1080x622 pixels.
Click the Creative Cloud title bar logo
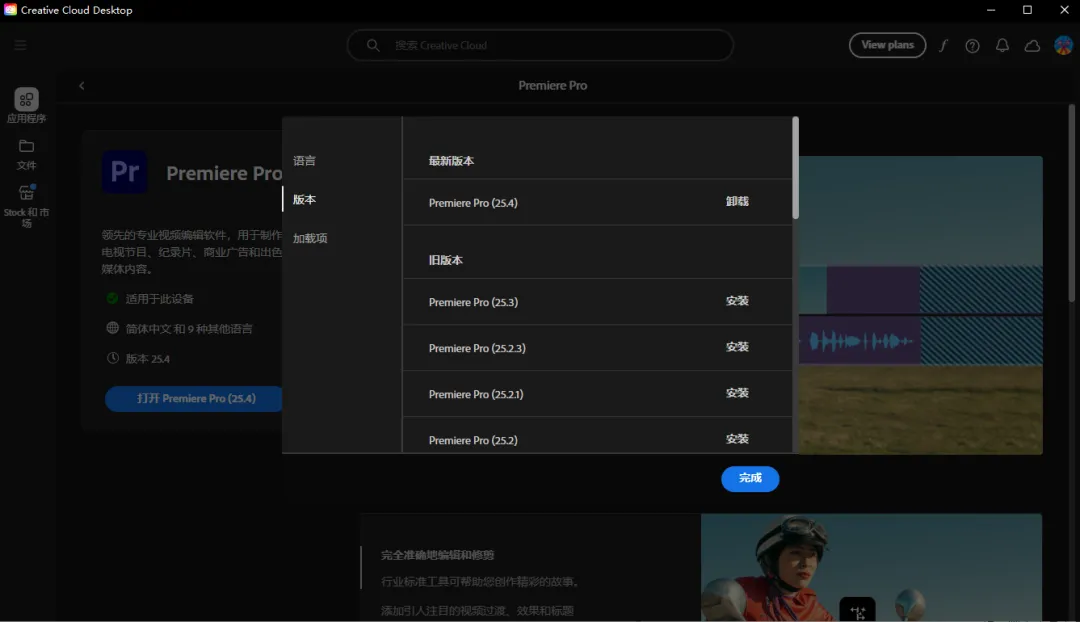pos(10,10)
